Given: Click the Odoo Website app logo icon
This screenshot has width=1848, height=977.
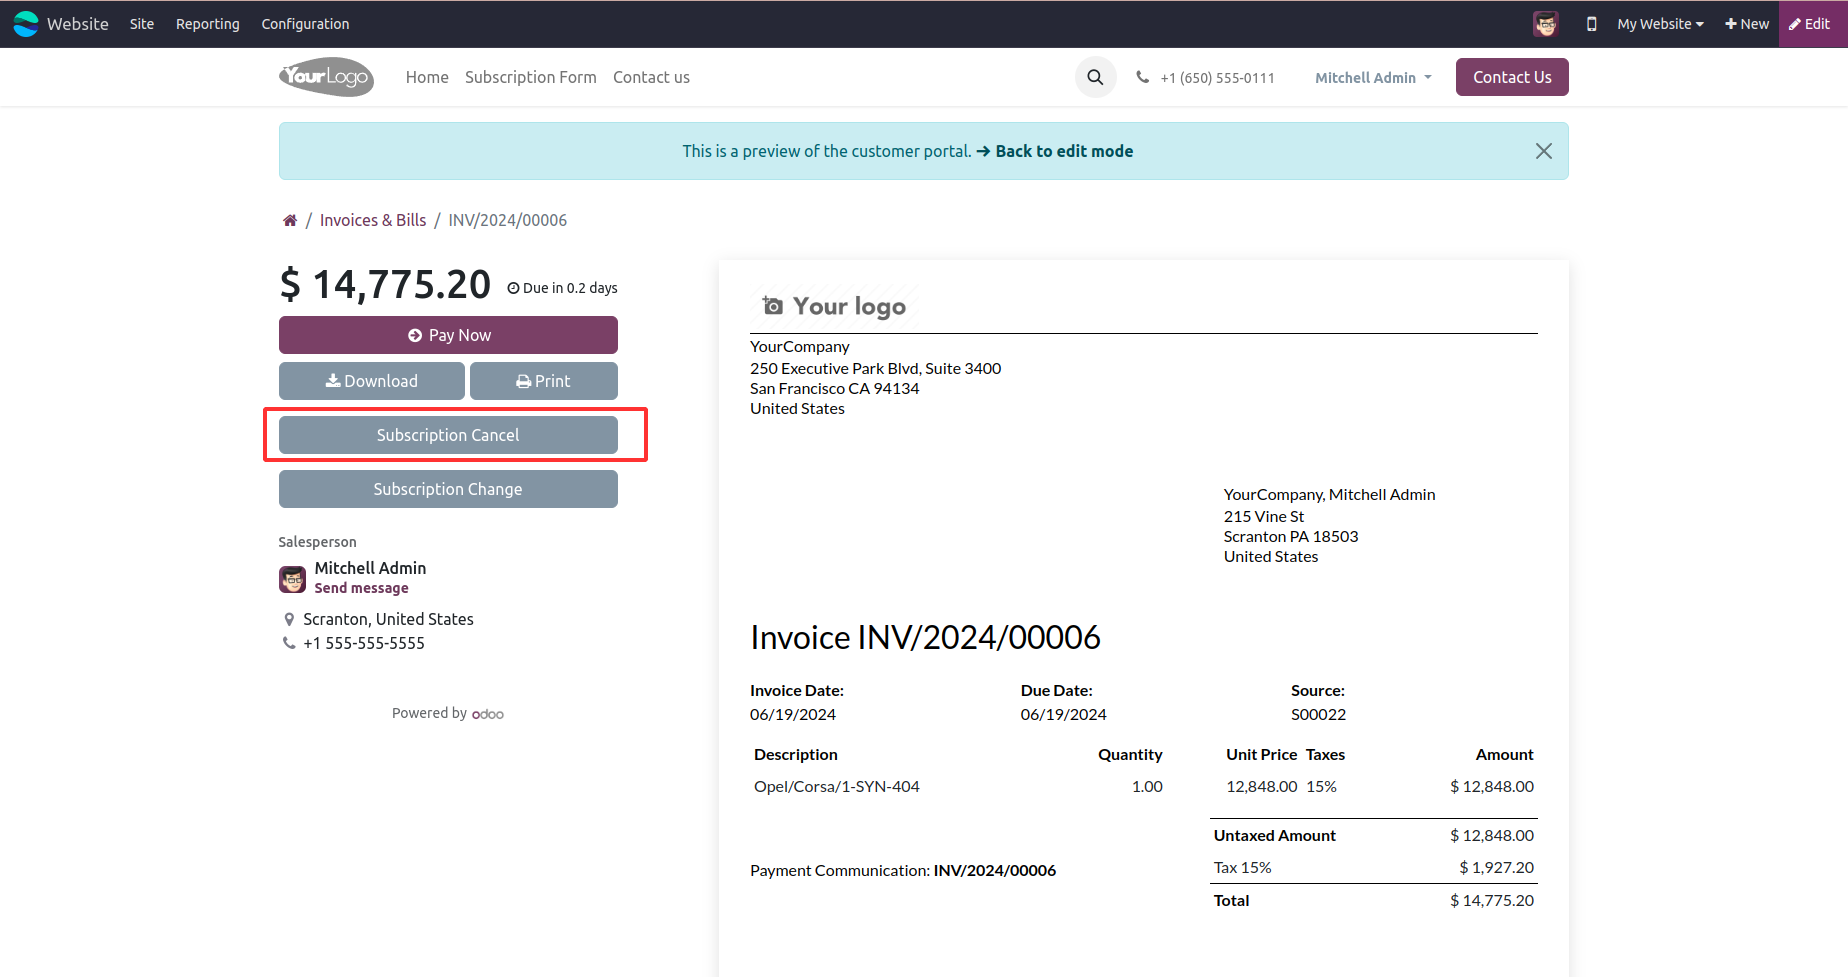Looking at the screenshot, I should click(x=27, y=24).
